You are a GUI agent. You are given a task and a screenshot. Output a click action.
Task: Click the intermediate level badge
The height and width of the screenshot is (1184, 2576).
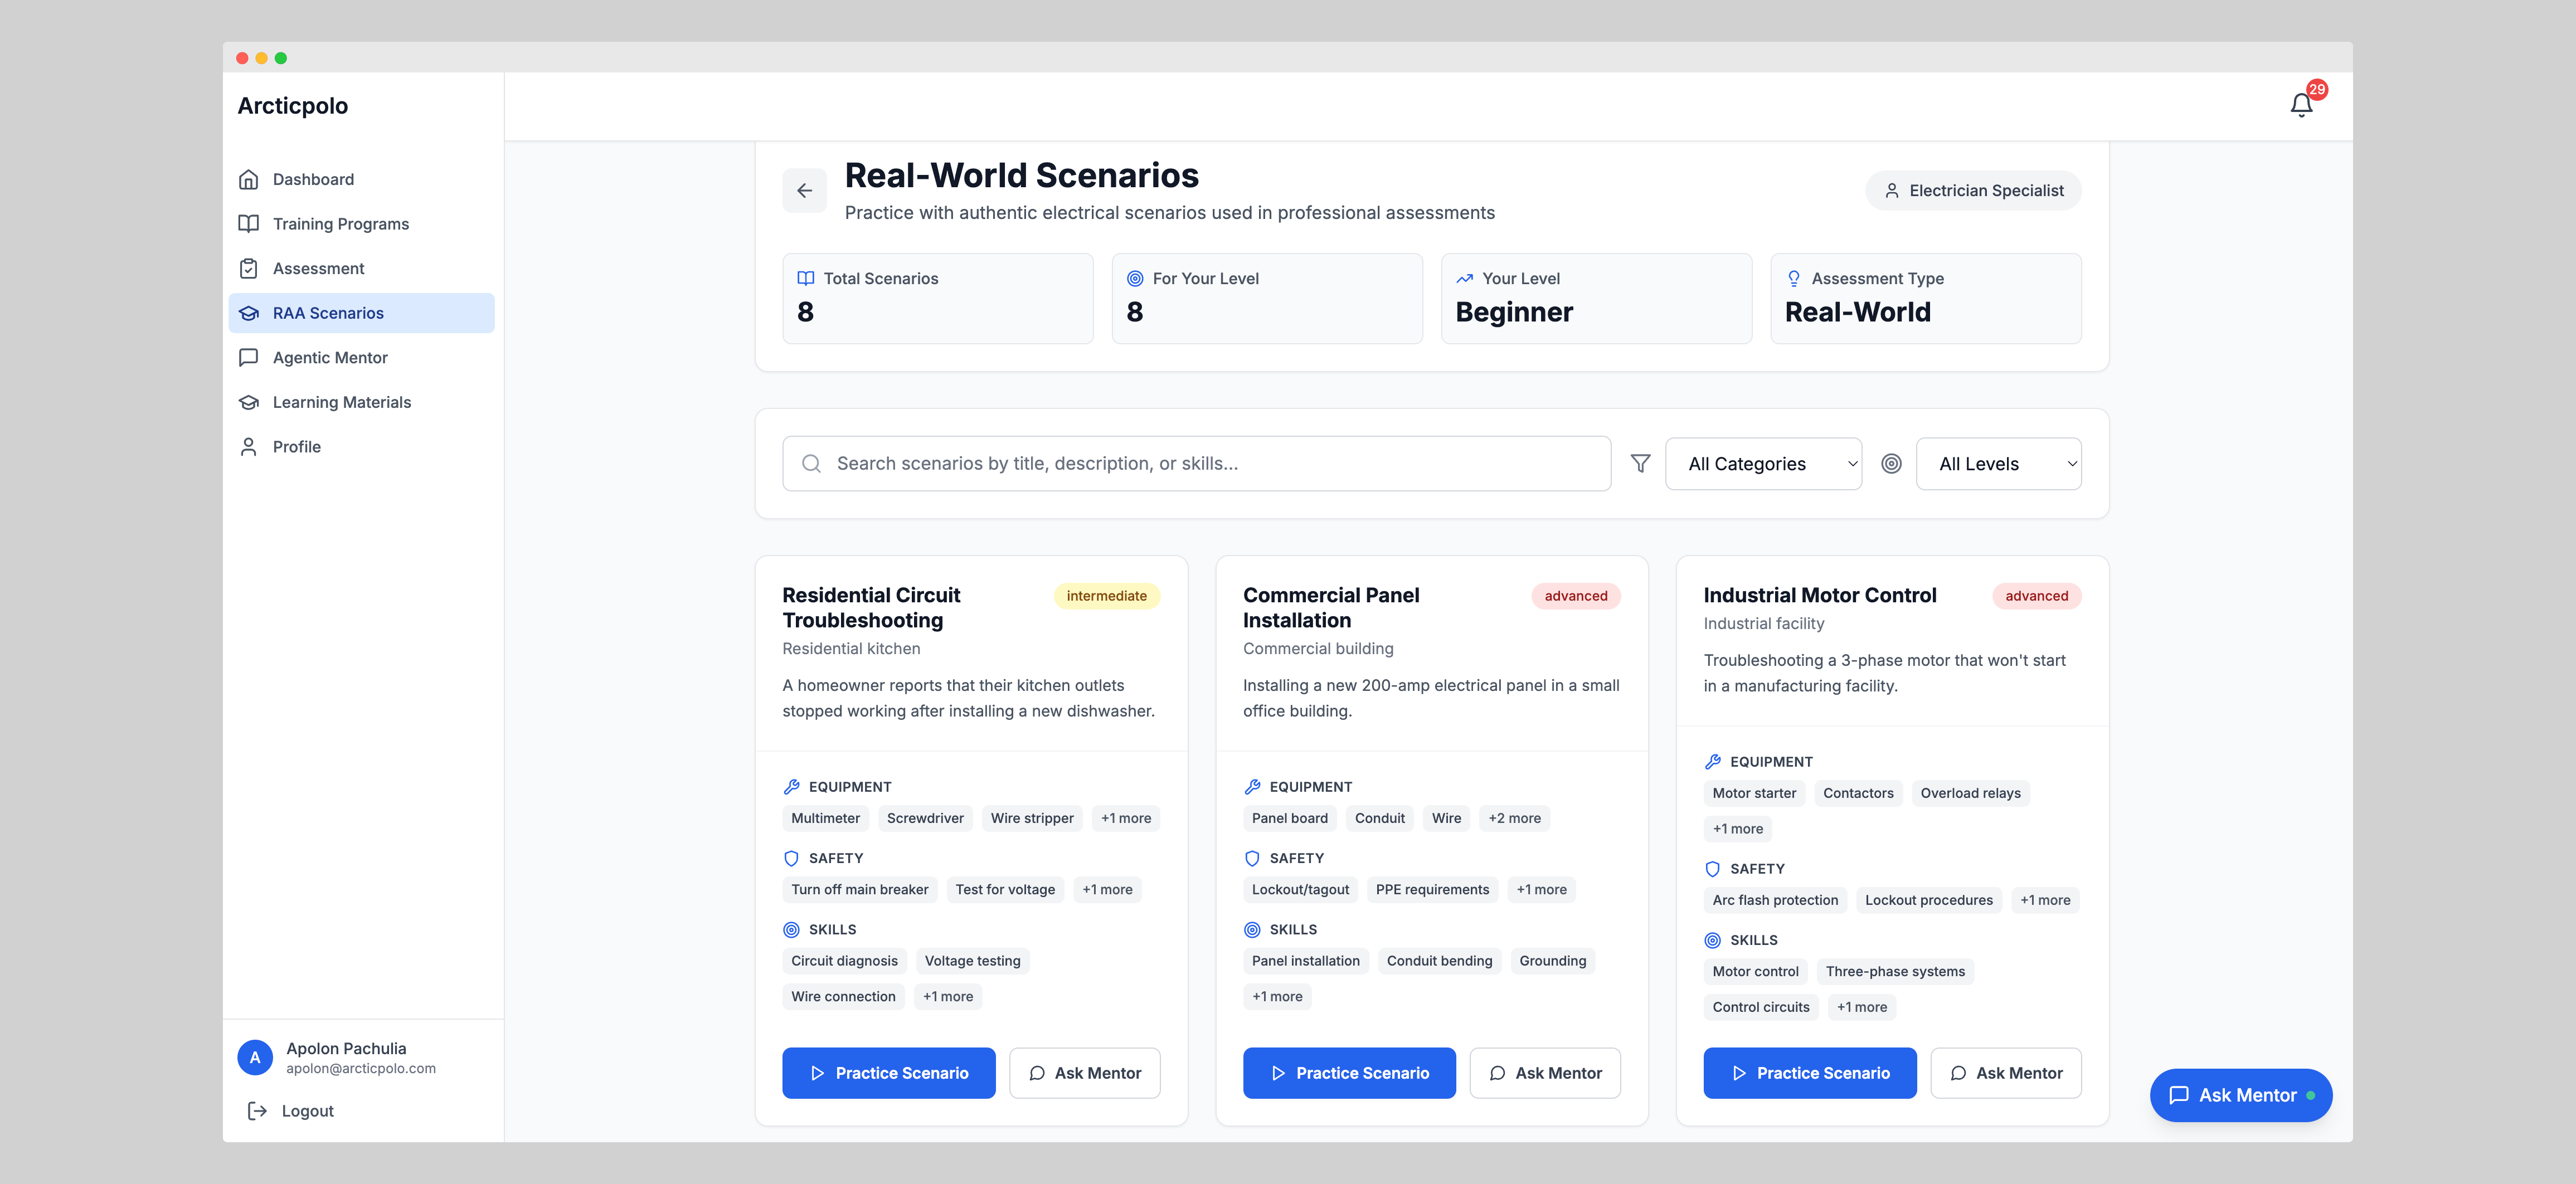1106,596
